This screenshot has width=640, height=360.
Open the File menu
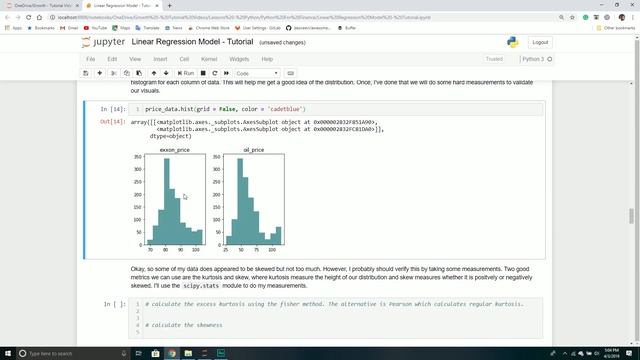click(x=91, y=59)
